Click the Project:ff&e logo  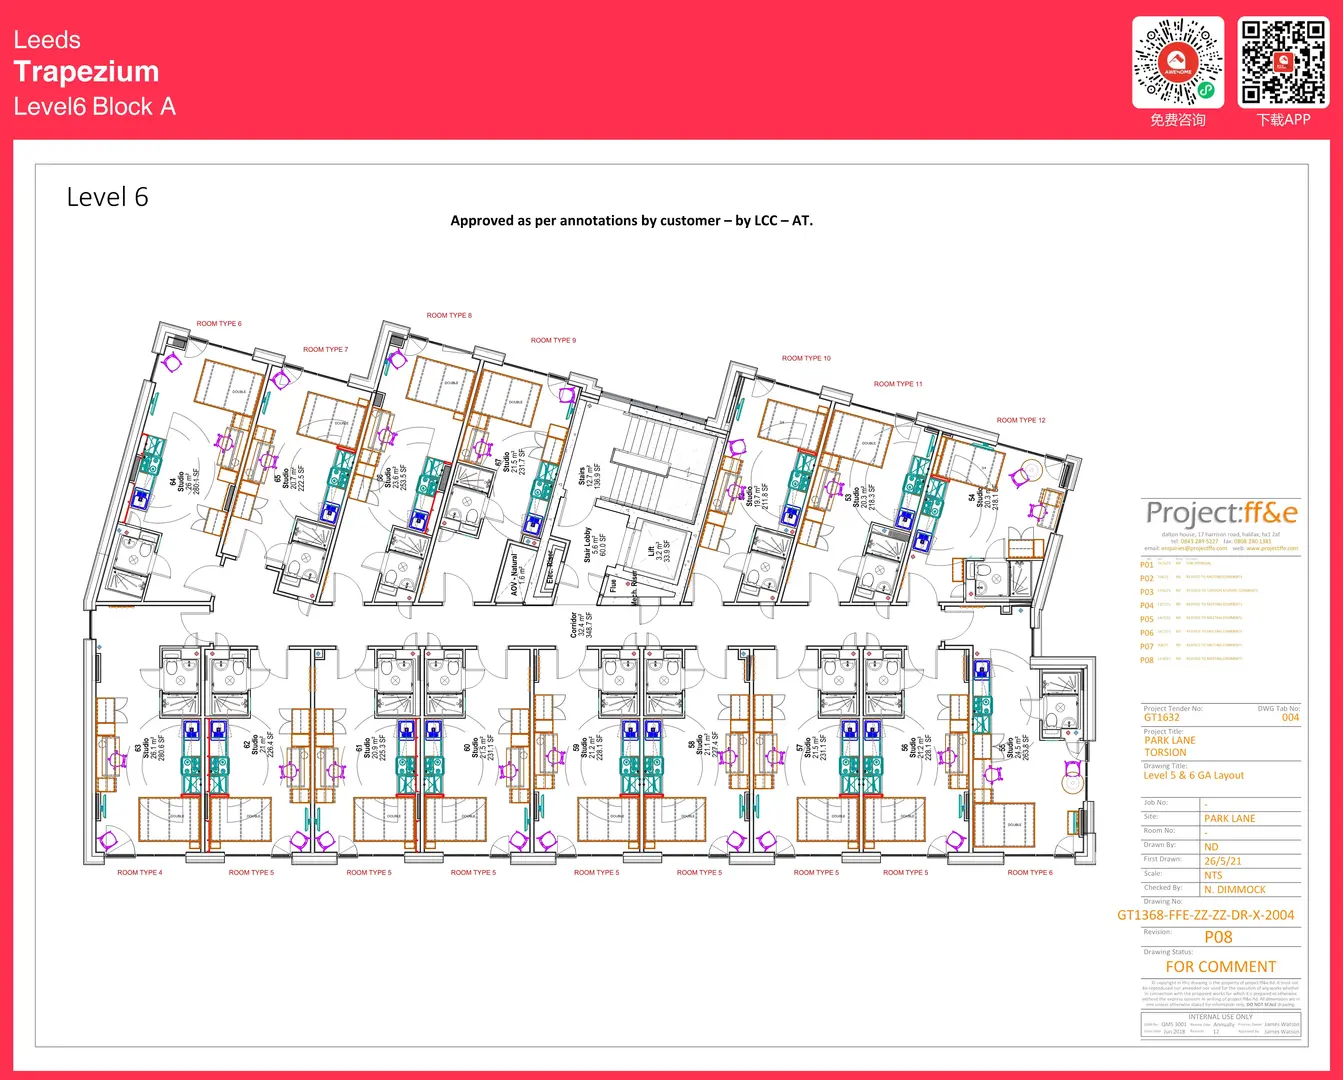click(x=1221, y=514)
